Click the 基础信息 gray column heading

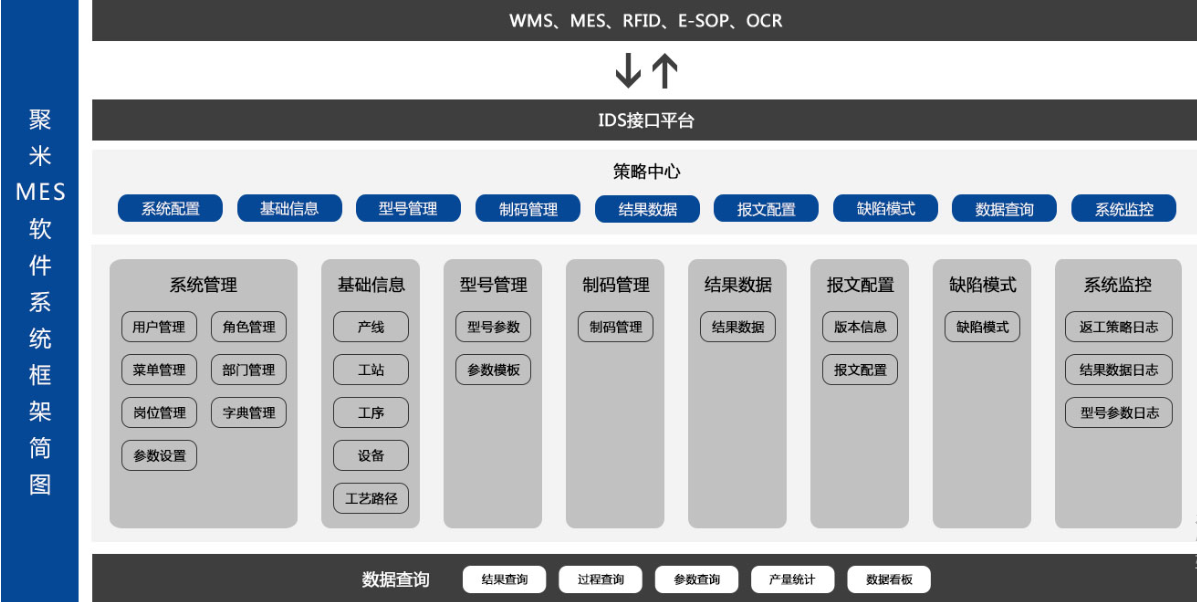pos(371,285)
